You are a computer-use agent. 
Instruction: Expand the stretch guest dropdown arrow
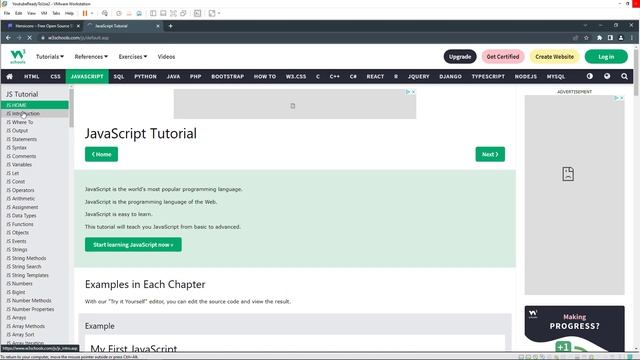219,13
